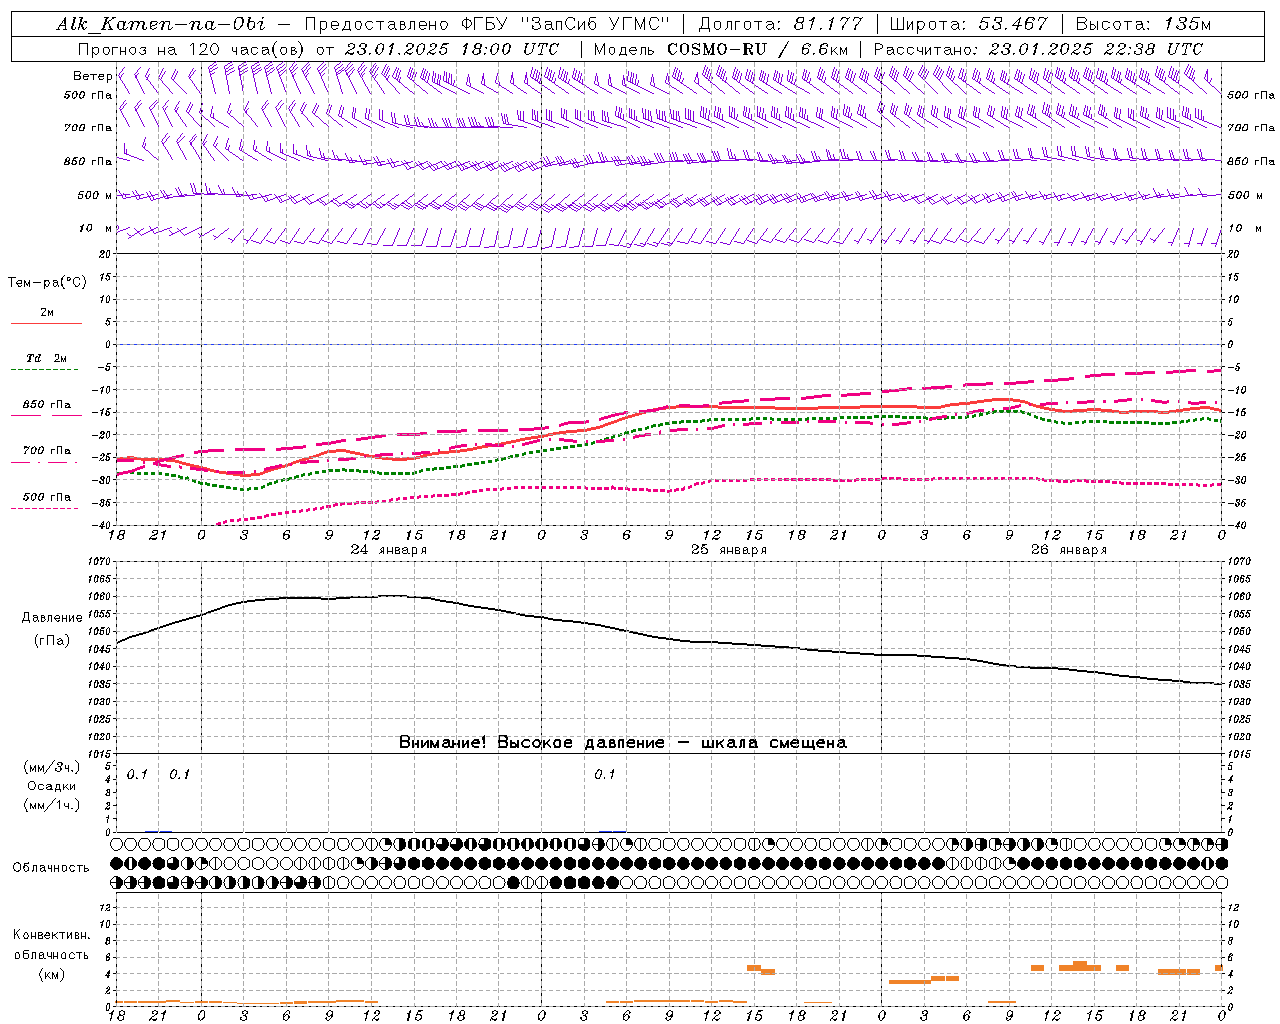Click the Осадки precipitation label
Screen dimensions: 1280x1024
coord(52,786)
